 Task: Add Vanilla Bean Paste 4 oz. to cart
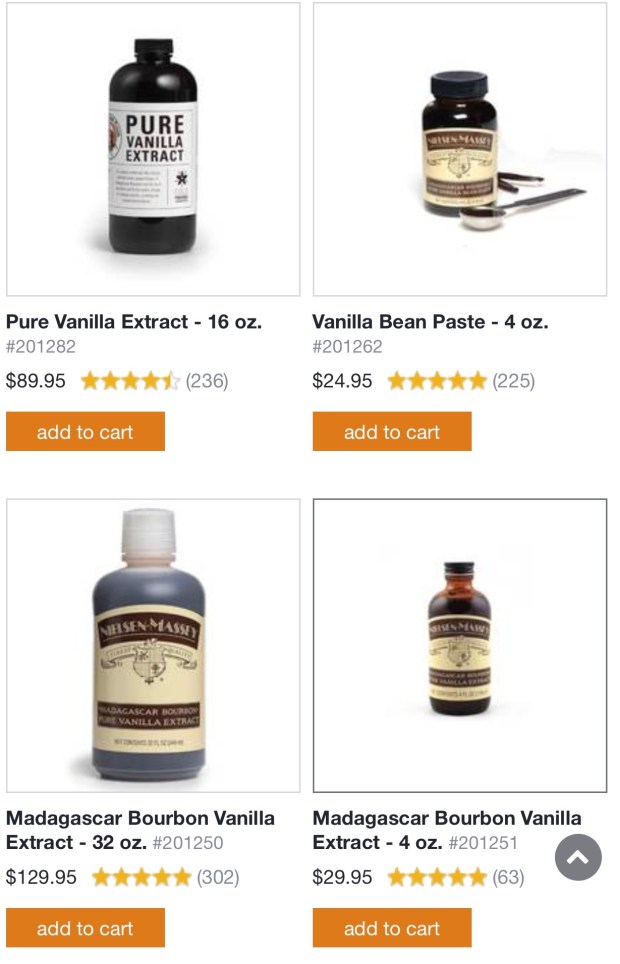point(391,432)
